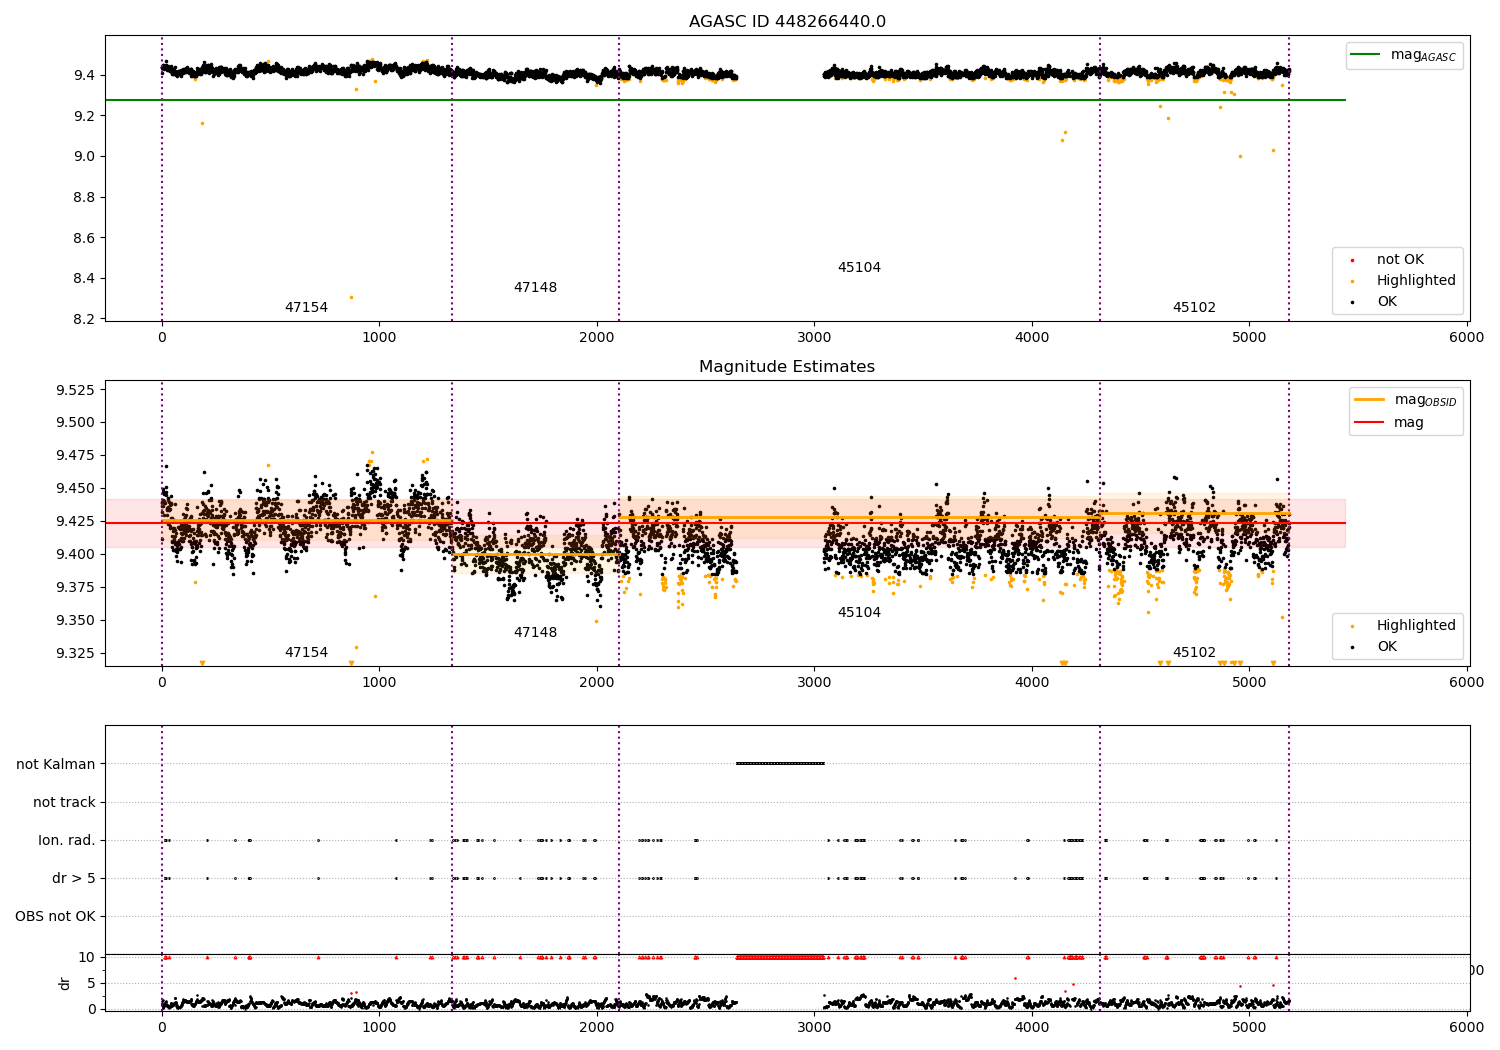Image resolution: width=1500 pixels, height=1050 pixels.
Task: Click x-tick 6000 under the AGASC plot
Action: tap(1467, 338)
